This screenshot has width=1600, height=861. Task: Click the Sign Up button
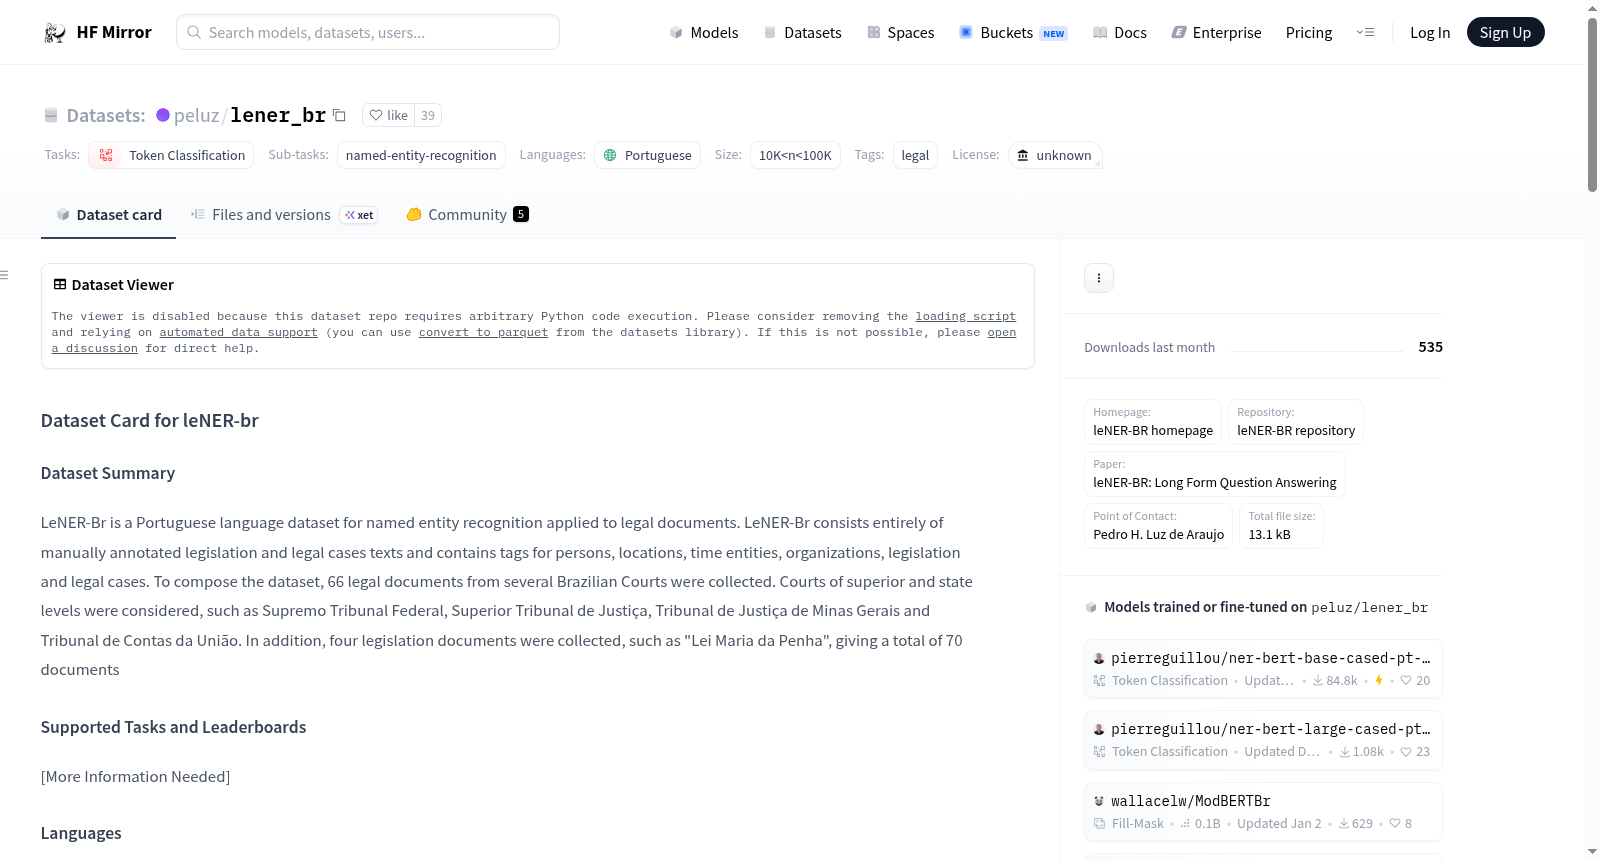pos(1505,33)
